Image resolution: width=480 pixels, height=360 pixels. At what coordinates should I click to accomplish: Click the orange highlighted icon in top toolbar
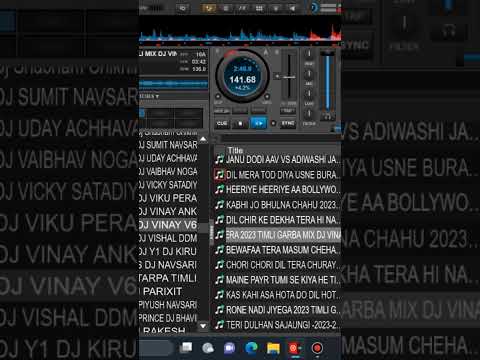[x=208, y=8]
